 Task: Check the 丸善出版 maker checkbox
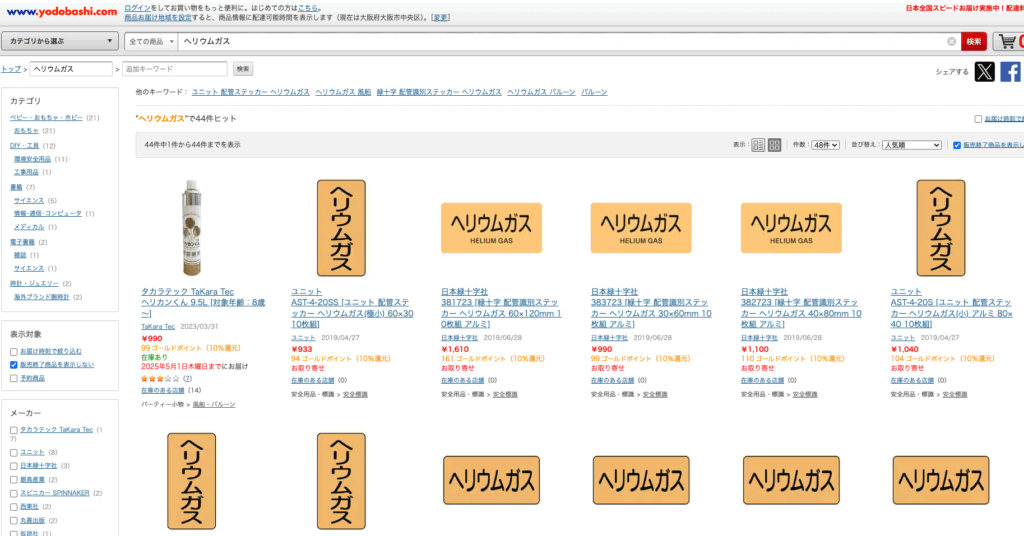pyautogui.click(x=14, y=520)
